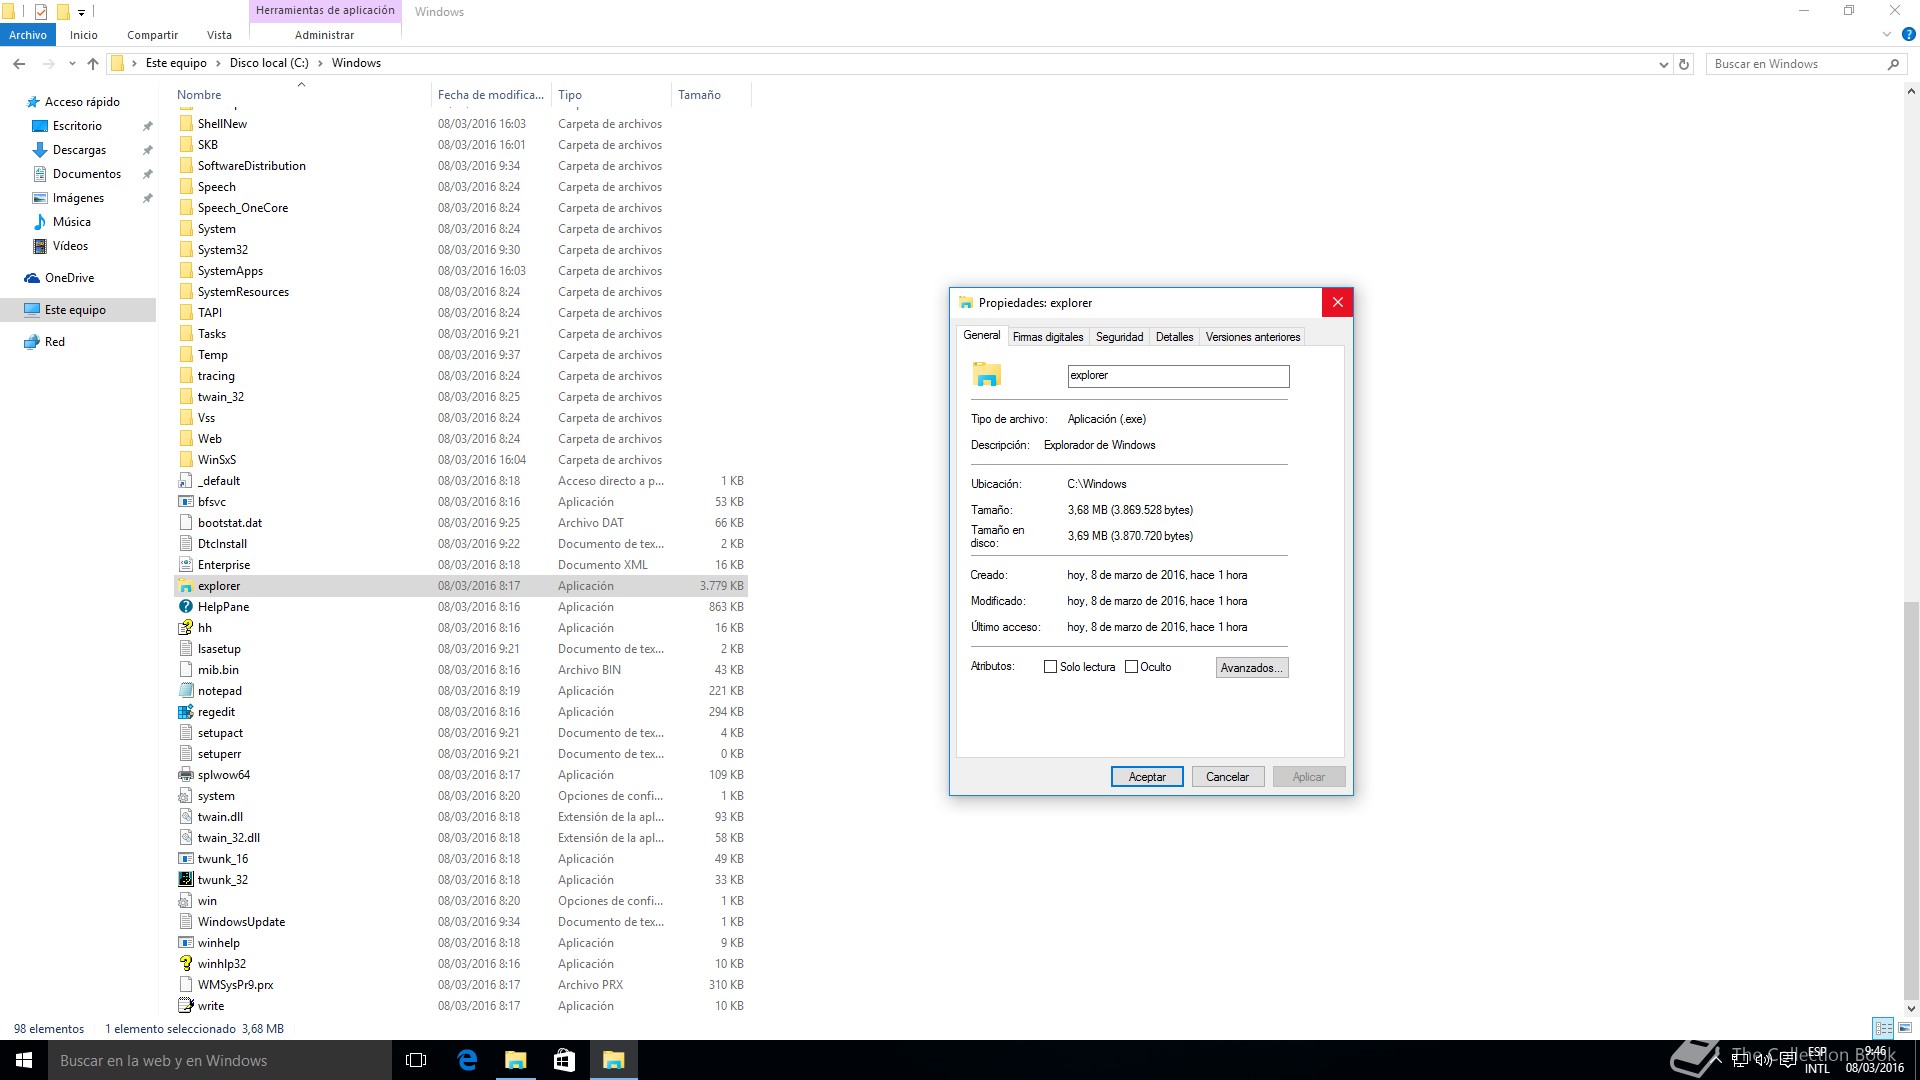Open the Store from the taskbar
Image resolution: width=1920 pixels, height=1080 pixels.
(564, 1060)
